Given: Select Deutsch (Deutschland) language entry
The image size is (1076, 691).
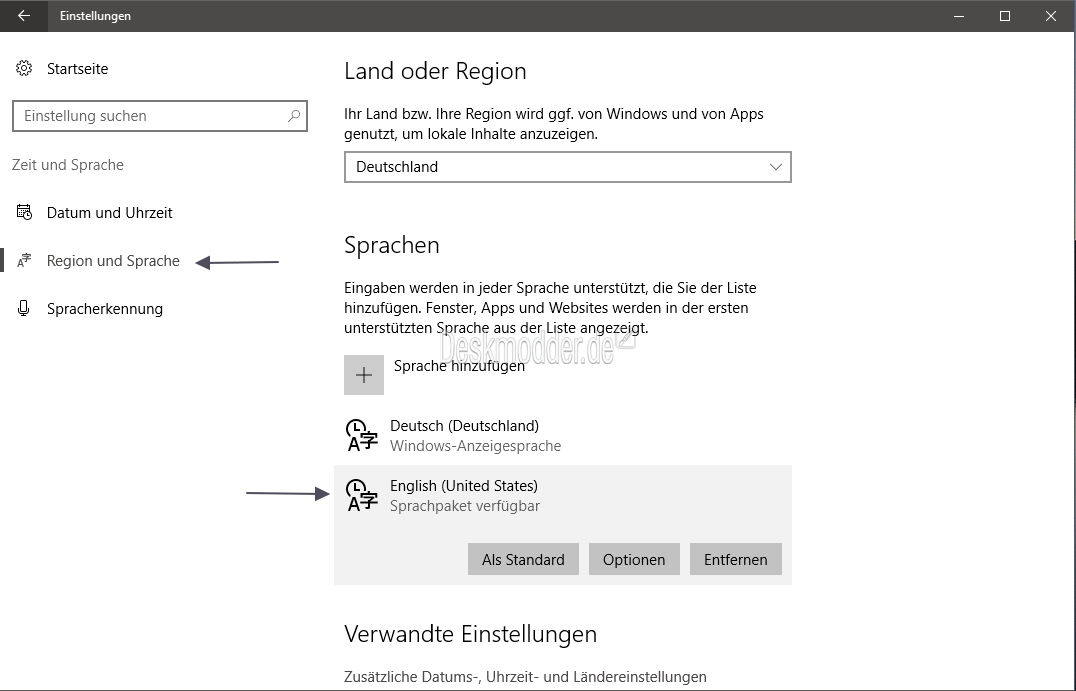Looking at the screenshot, I should tap(563, 435).
